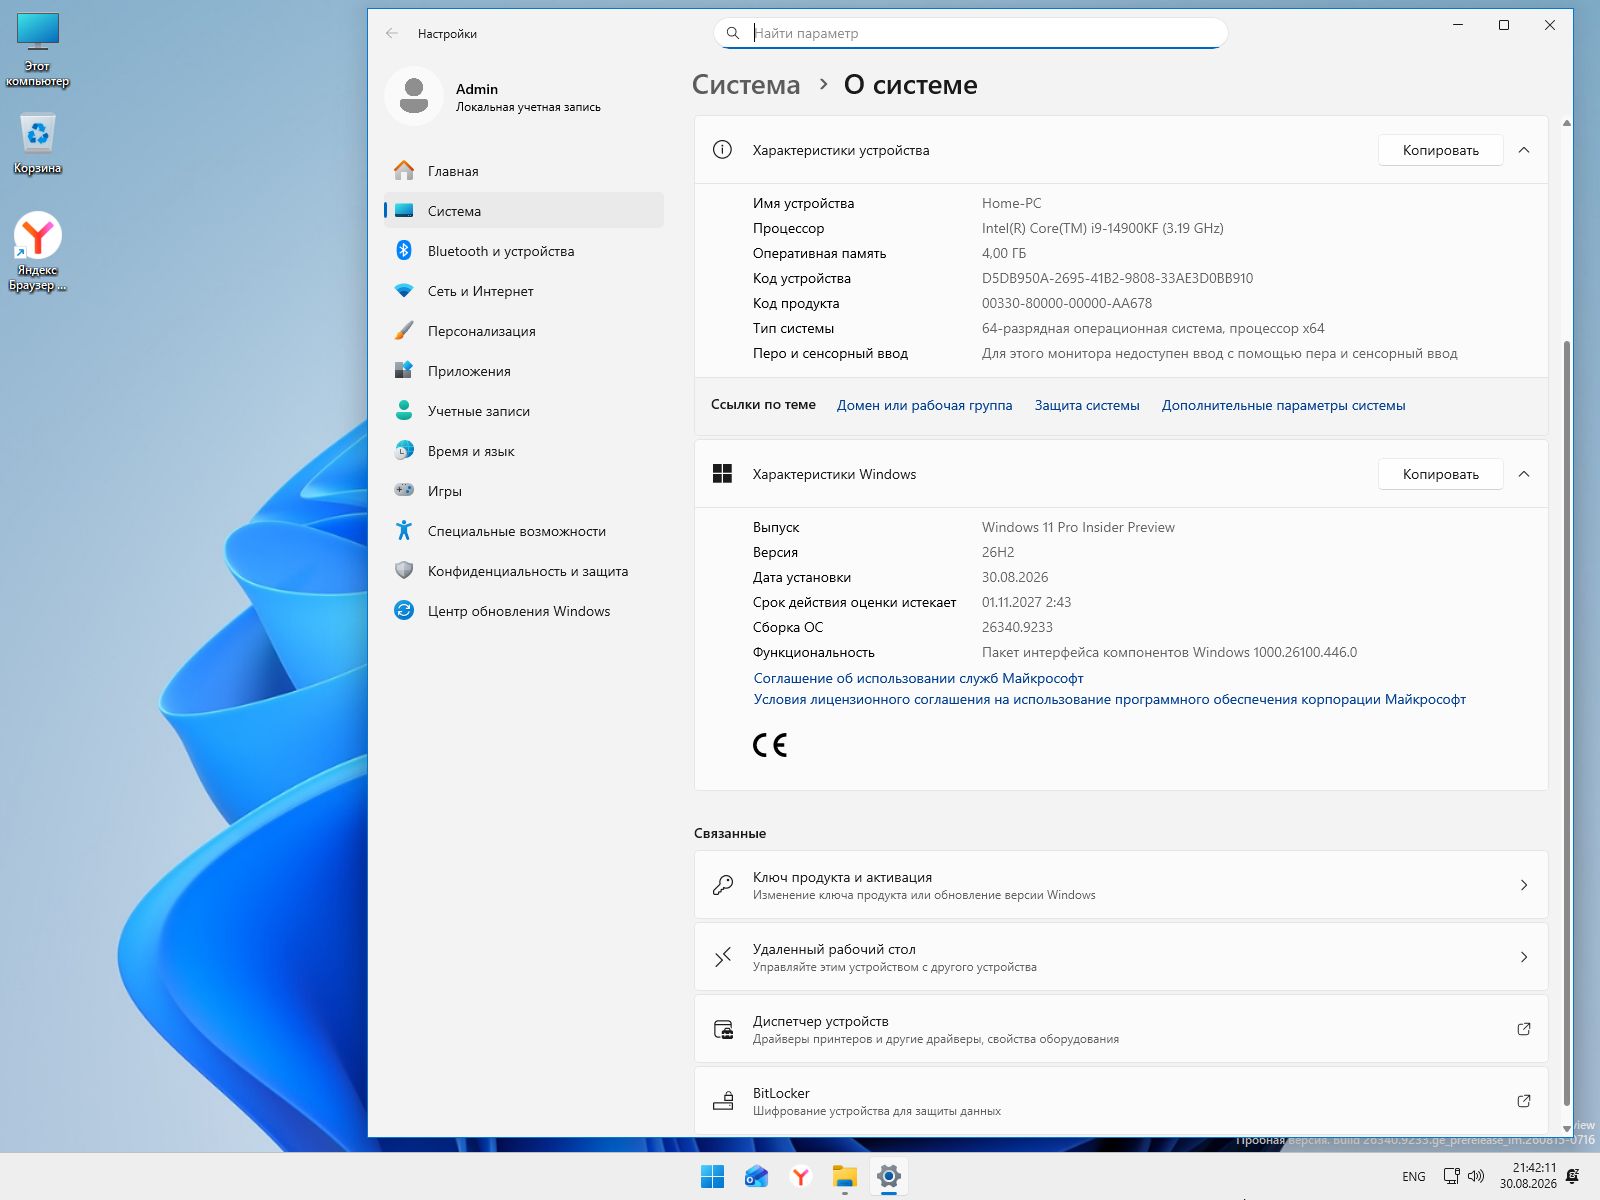1600x1200 pixels.
Task: Go to Bluetooth и устройства
Action: pyautogui.click(x=524, y=251)
